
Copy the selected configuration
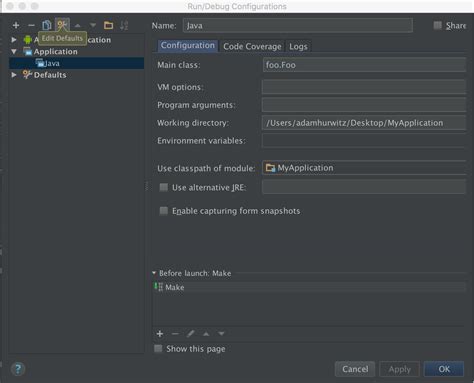pyautogui.click(x=46, y=25)
